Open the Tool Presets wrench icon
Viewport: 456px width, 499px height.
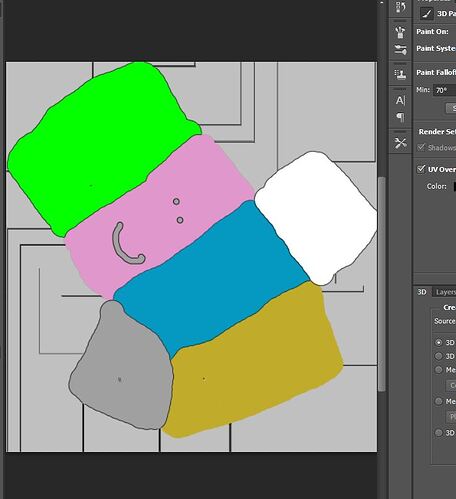400,143
